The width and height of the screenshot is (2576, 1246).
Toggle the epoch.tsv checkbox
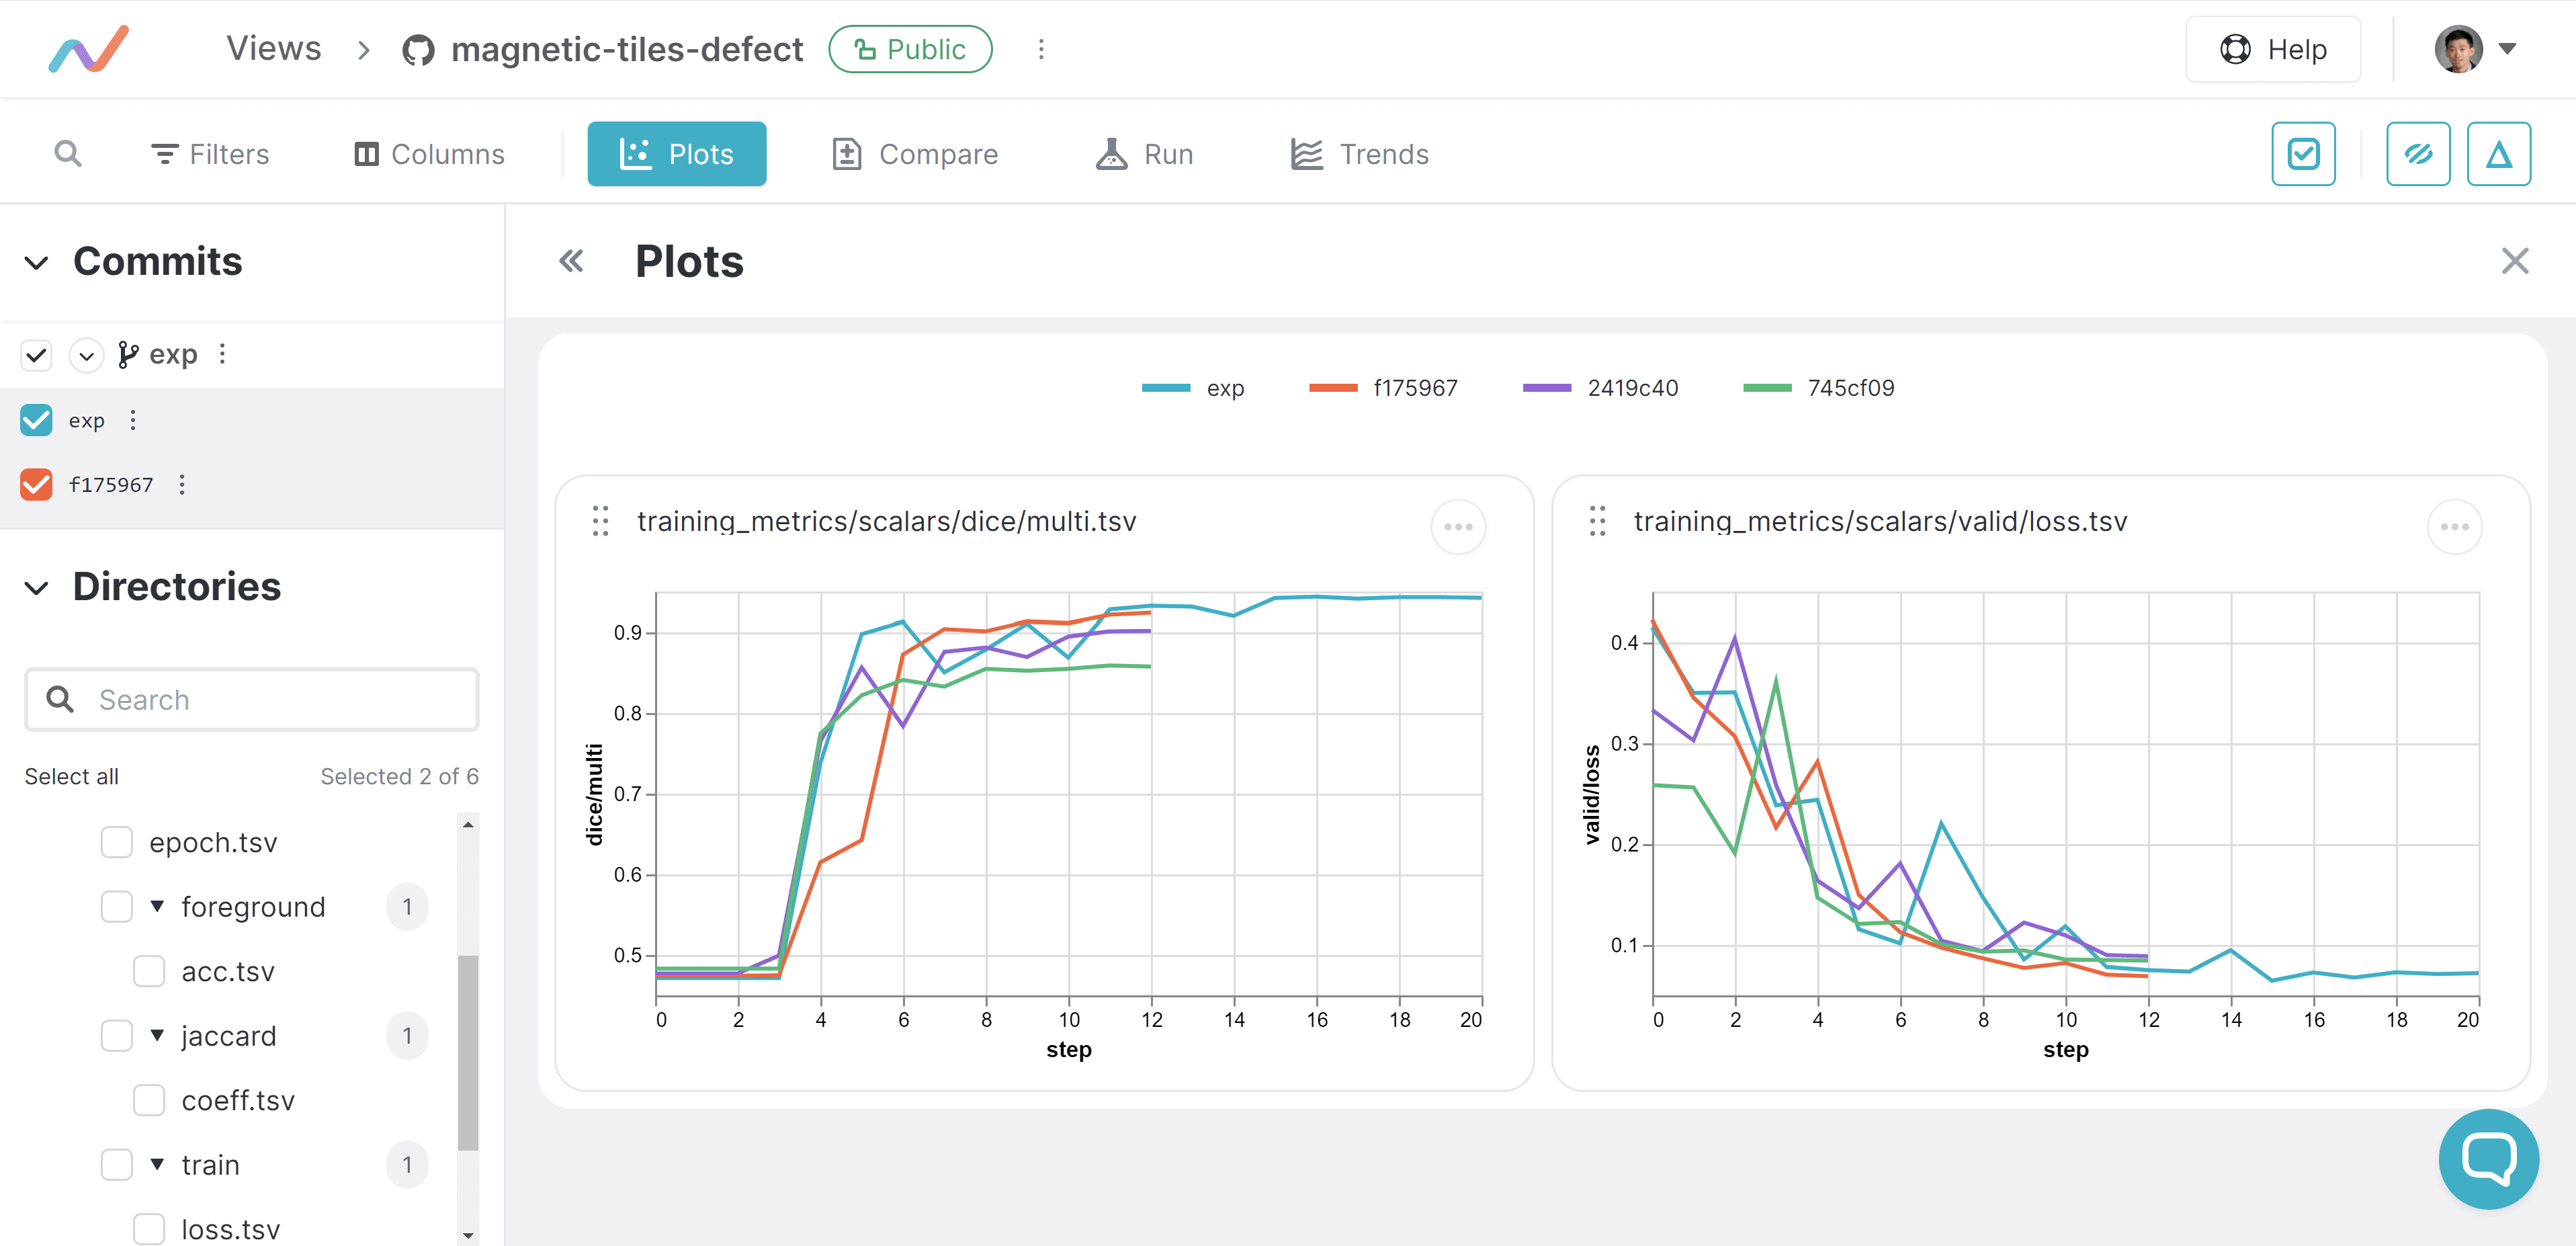click(117, 842)
